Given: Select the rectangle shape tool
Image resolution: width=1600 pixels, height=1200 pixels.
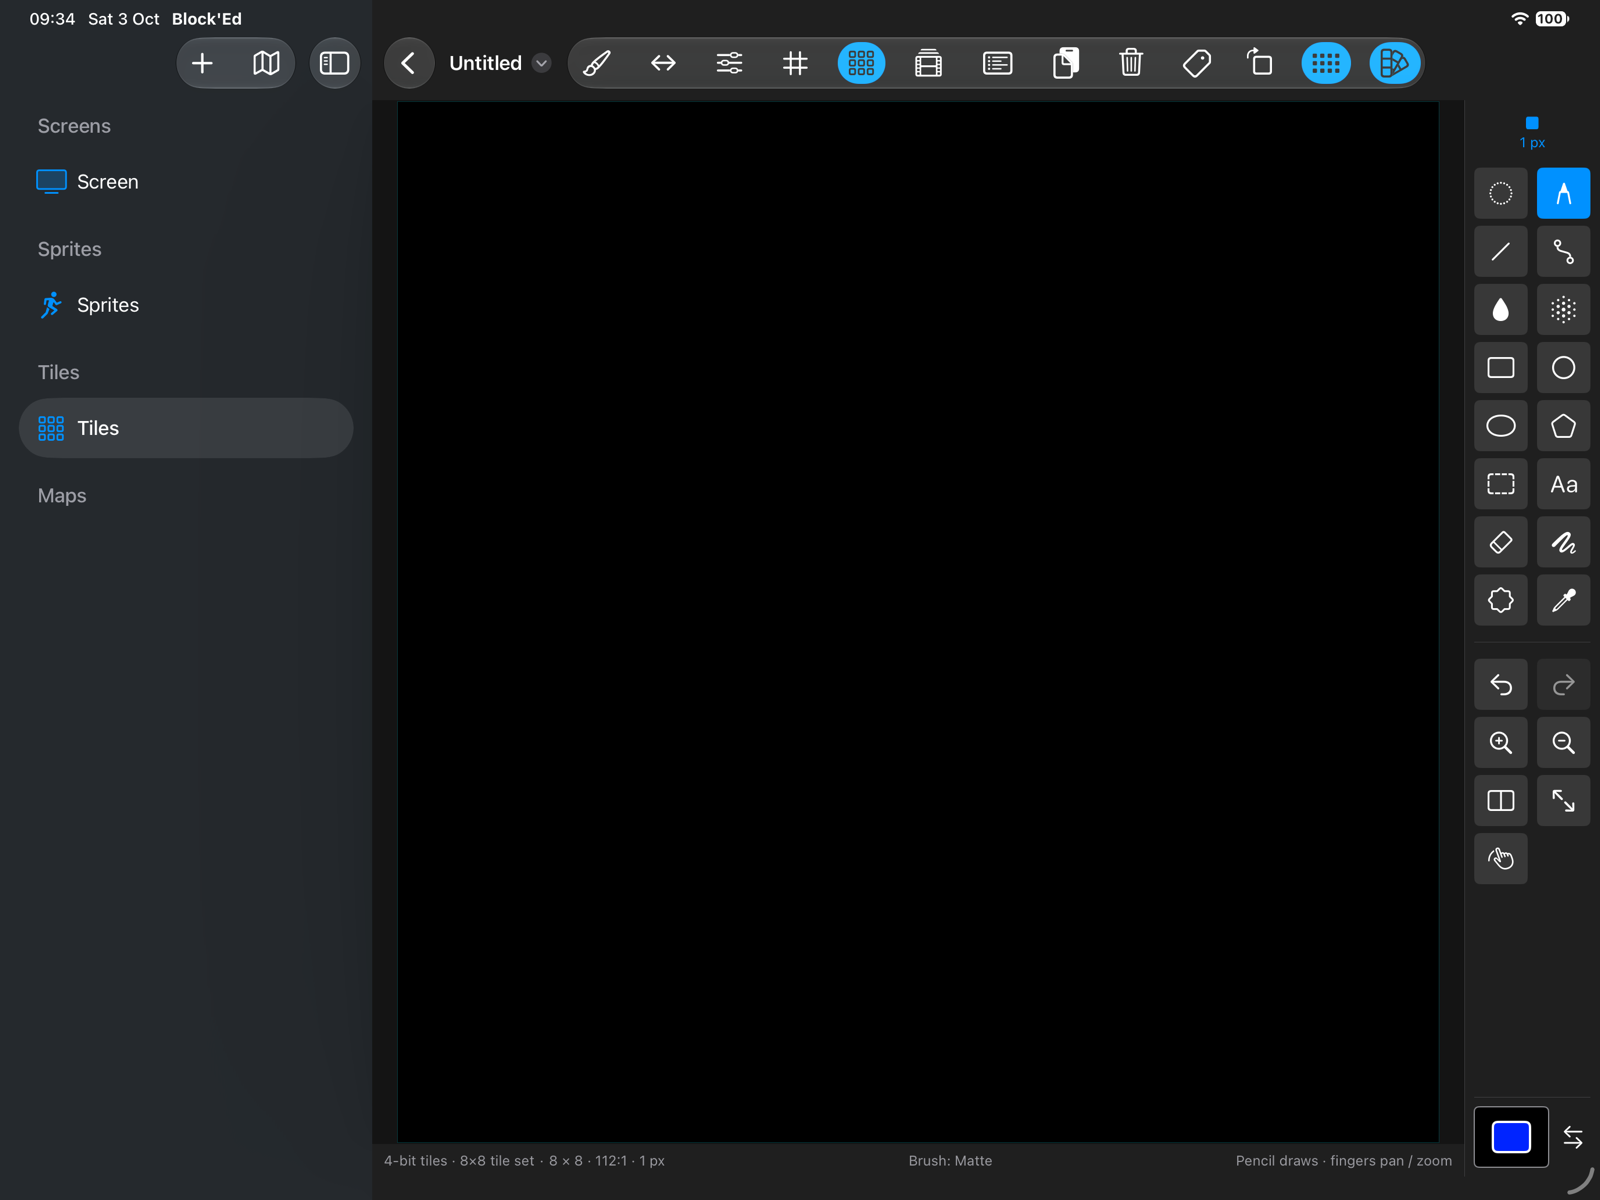Looking at the screenshot, I should pyautogui.click(x=1501, y=368).
